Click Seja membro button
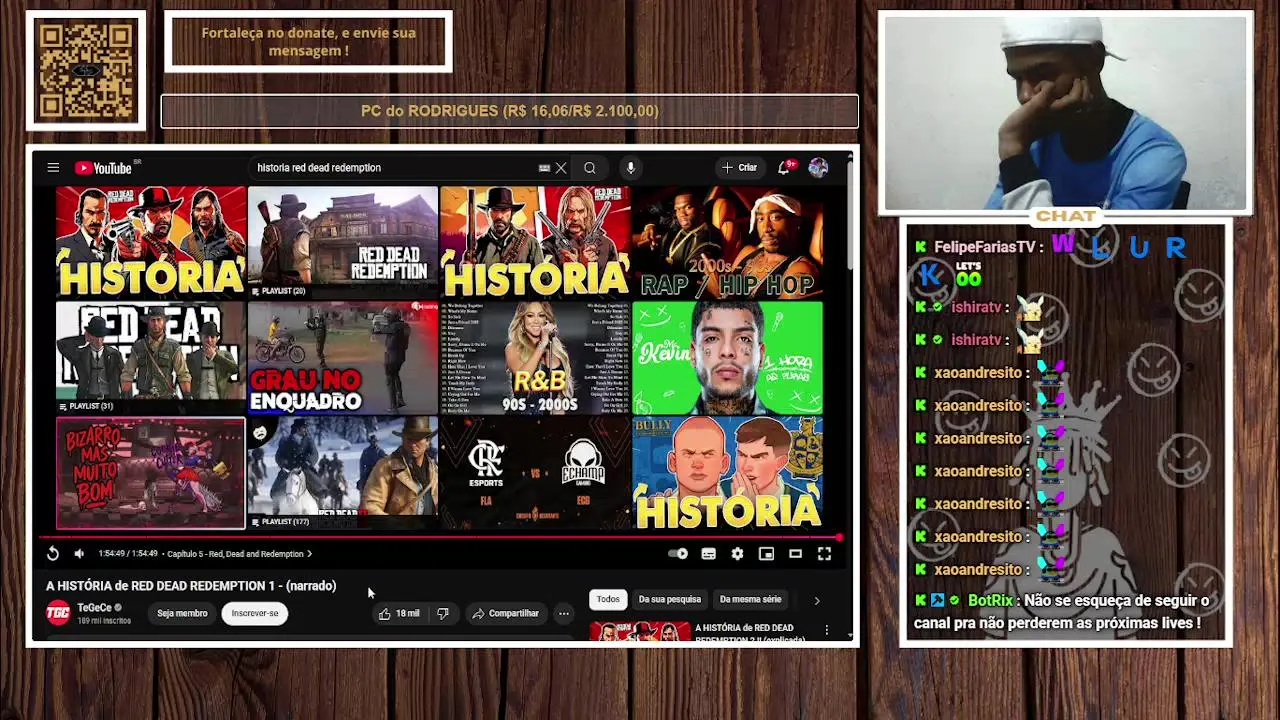The width and height of the screenshot is (1280, 720). 182,613
